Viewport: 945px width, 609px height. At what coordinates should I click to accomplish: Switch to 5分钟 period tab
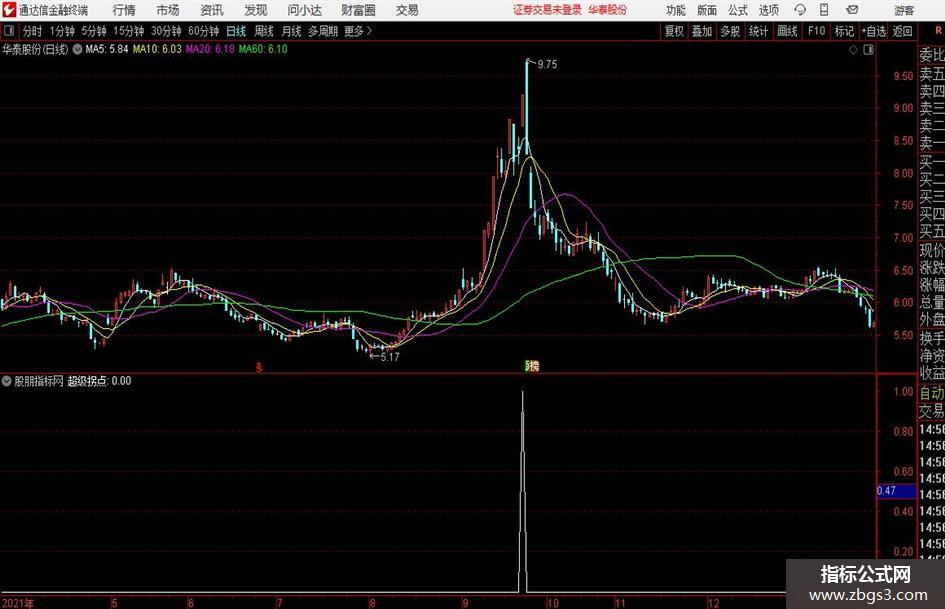pos(94,31)
